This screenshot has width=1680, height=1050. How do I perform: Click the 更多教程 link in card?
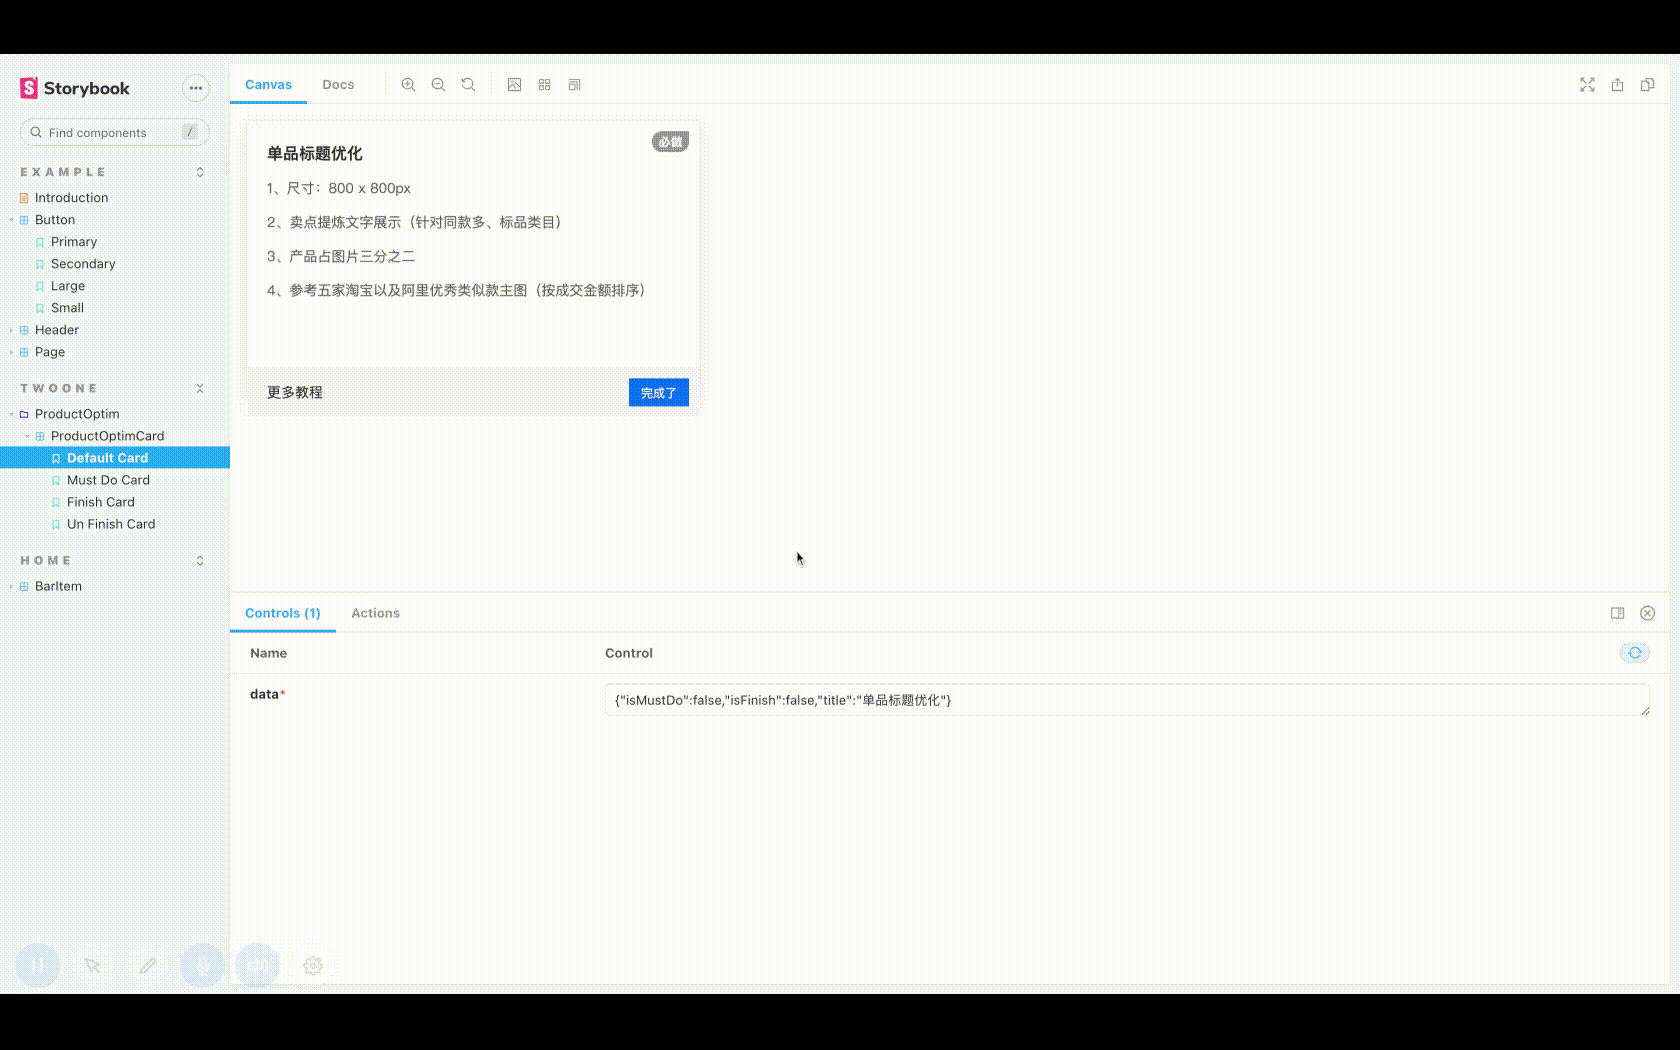click(294, 392)
